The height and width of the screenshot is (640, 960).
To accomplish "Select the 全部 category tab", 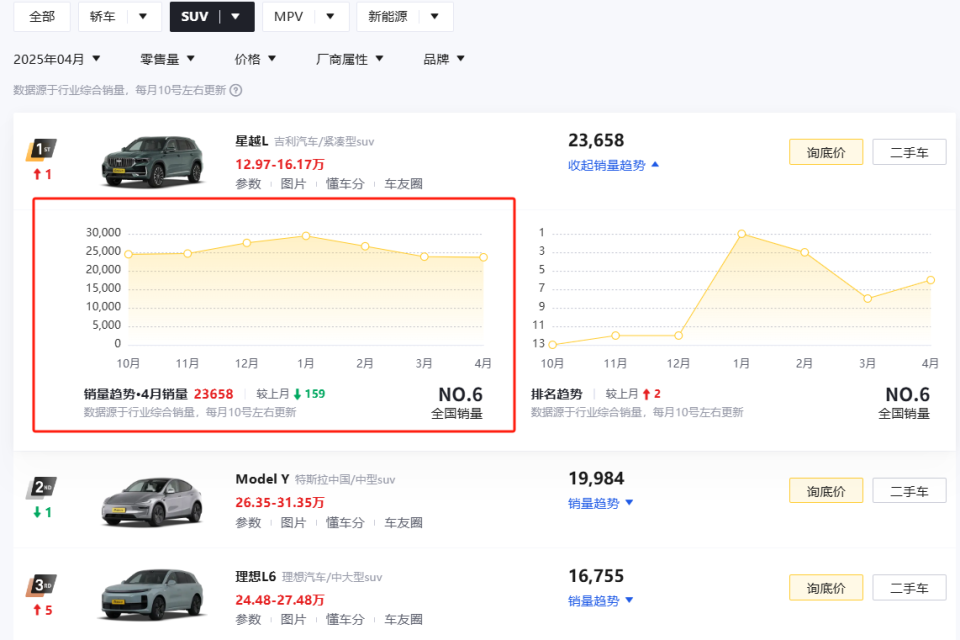I will 42,17.
